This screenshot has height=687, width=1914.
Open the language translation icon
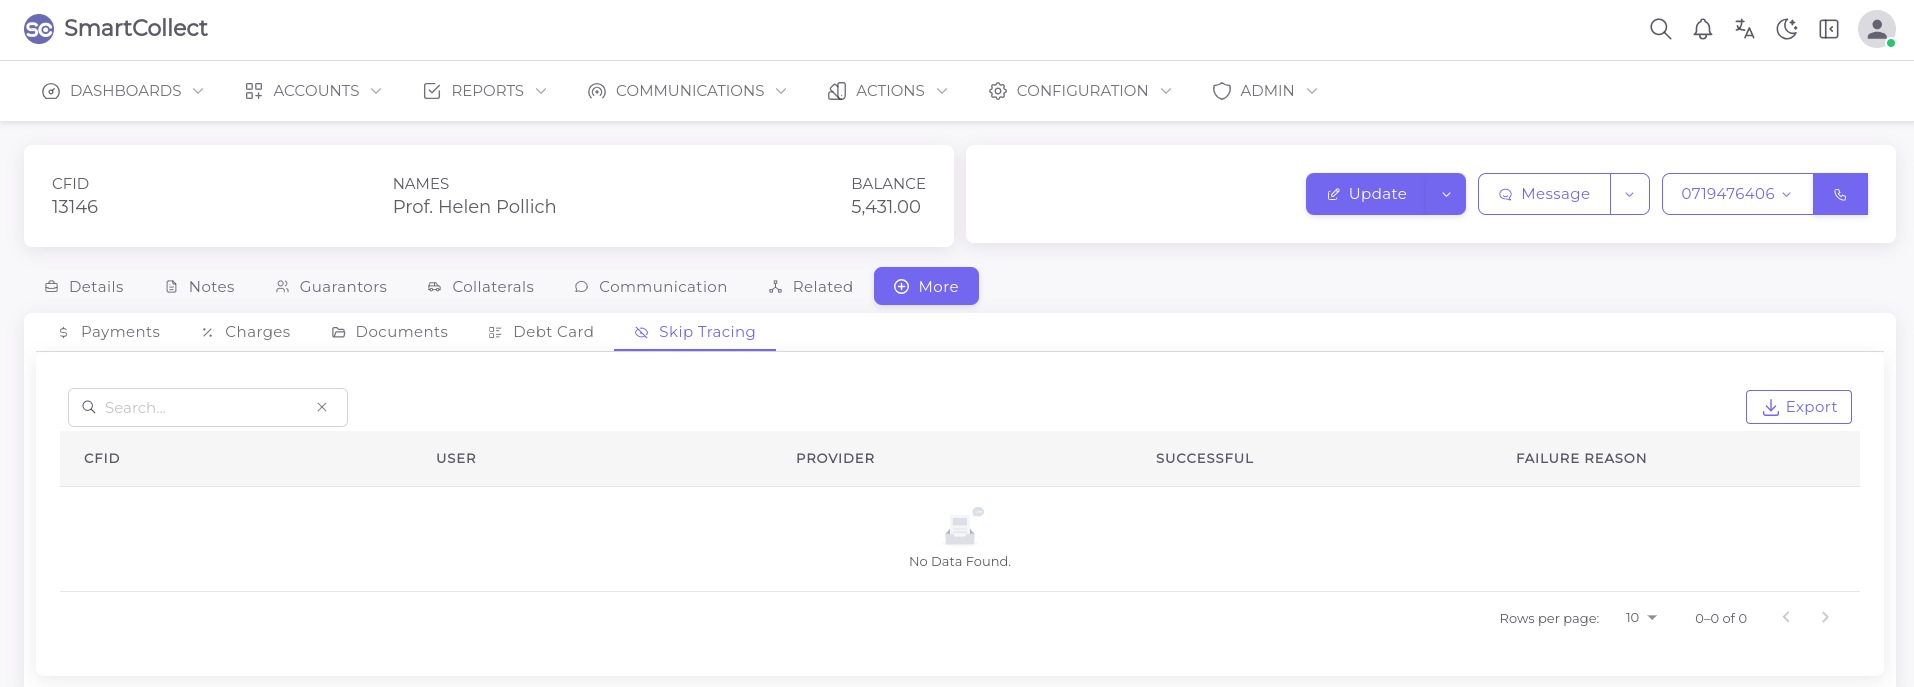(1744, 29)
